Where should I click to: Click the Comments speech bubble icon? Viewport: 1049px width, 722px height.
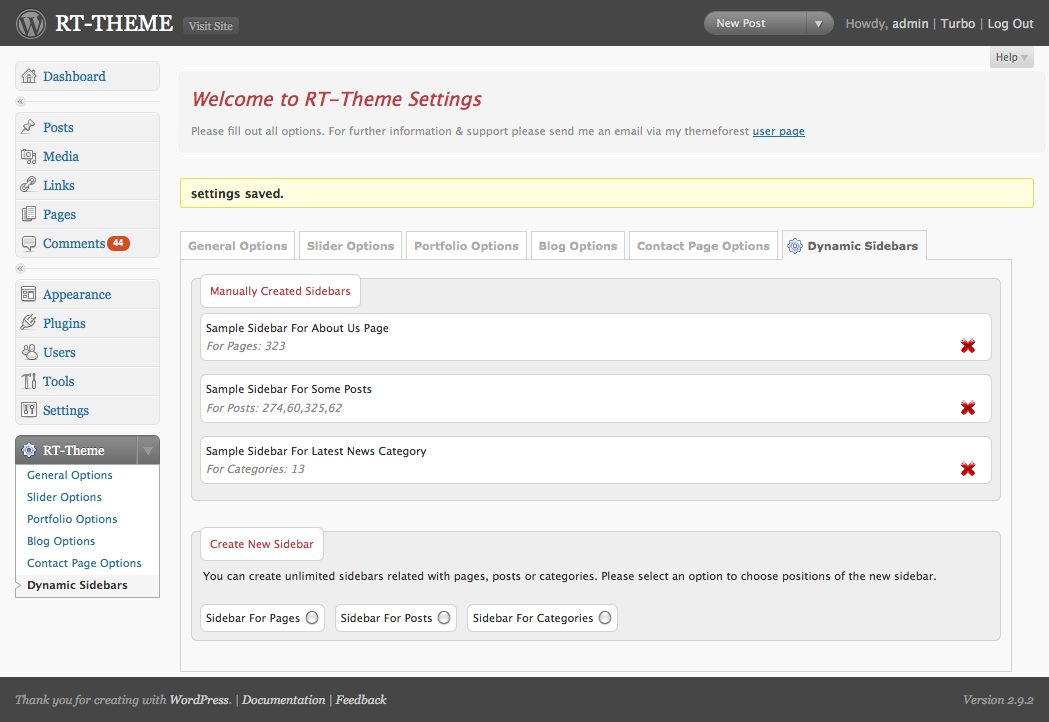coord(28,243)
